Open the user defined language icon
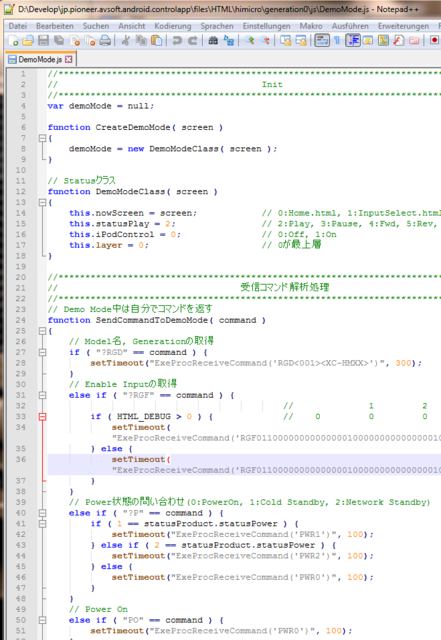Image resolution: width=441 pixels, height=640 pixels. click(x=368, y=40)
